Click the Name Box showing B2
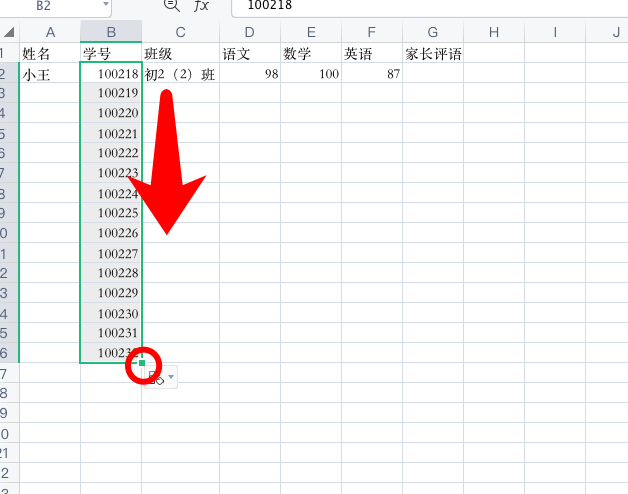This screenshot has height=494, width=628. [54, 6]
